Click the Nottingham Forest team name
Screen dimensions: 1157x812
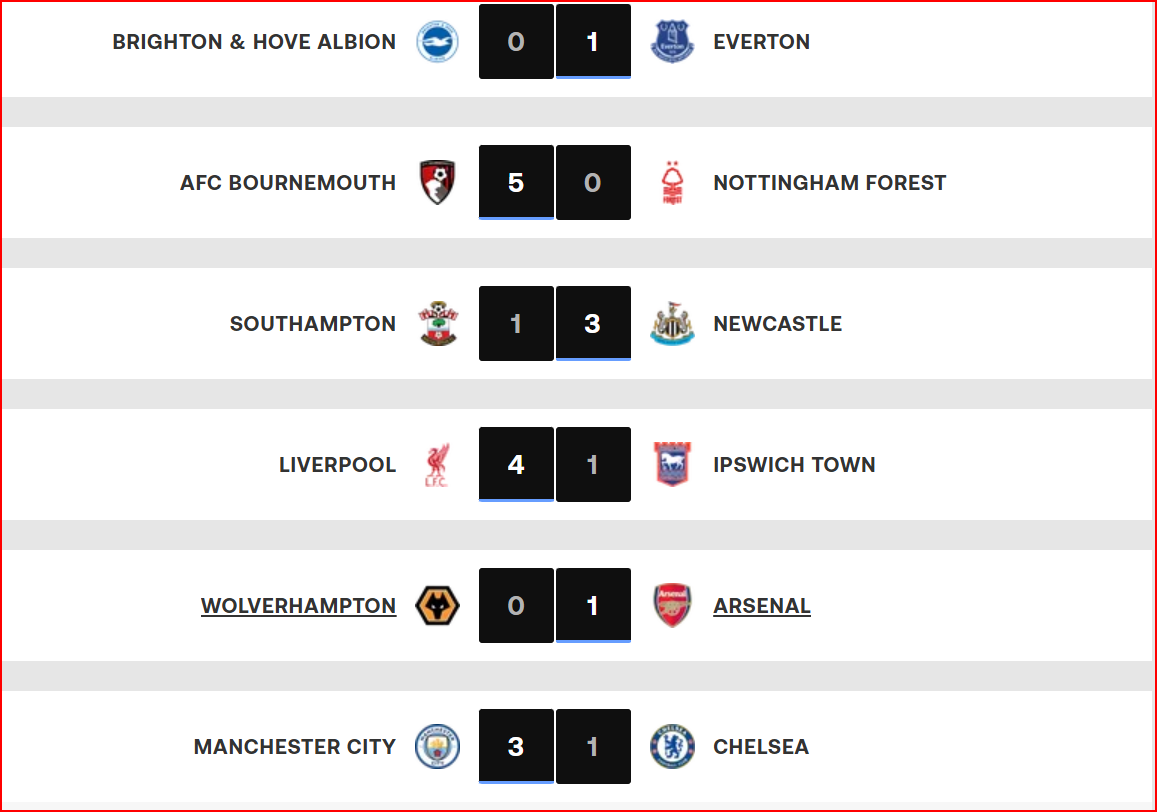(829, 183)
